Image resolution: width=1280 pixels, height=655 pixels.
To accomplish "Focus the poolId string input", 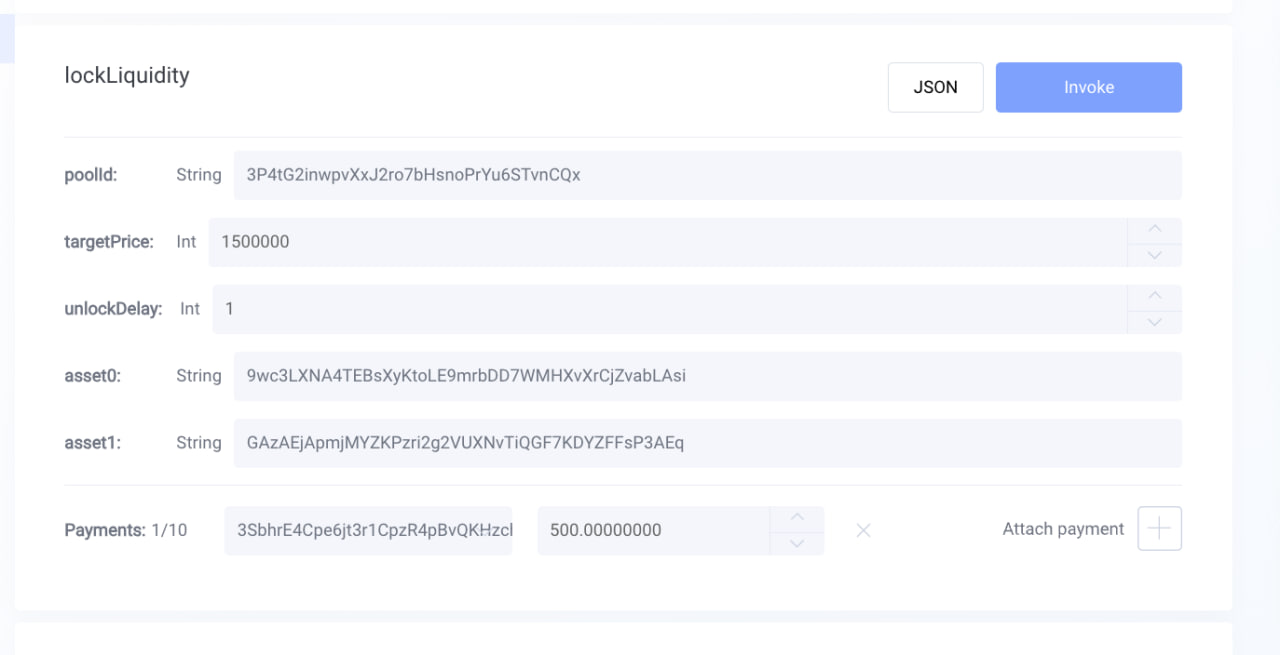I will click(x=708, y=175).
